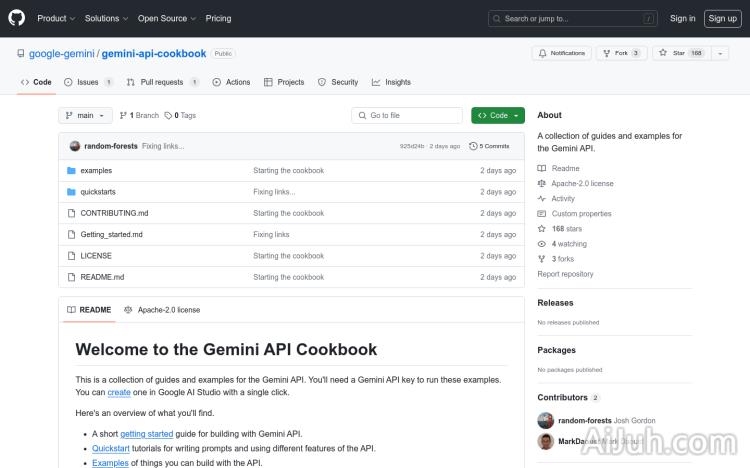This screenshot has height=468, width=750.
Task: Open the Getting_started.md file
Action: point(111,234)
